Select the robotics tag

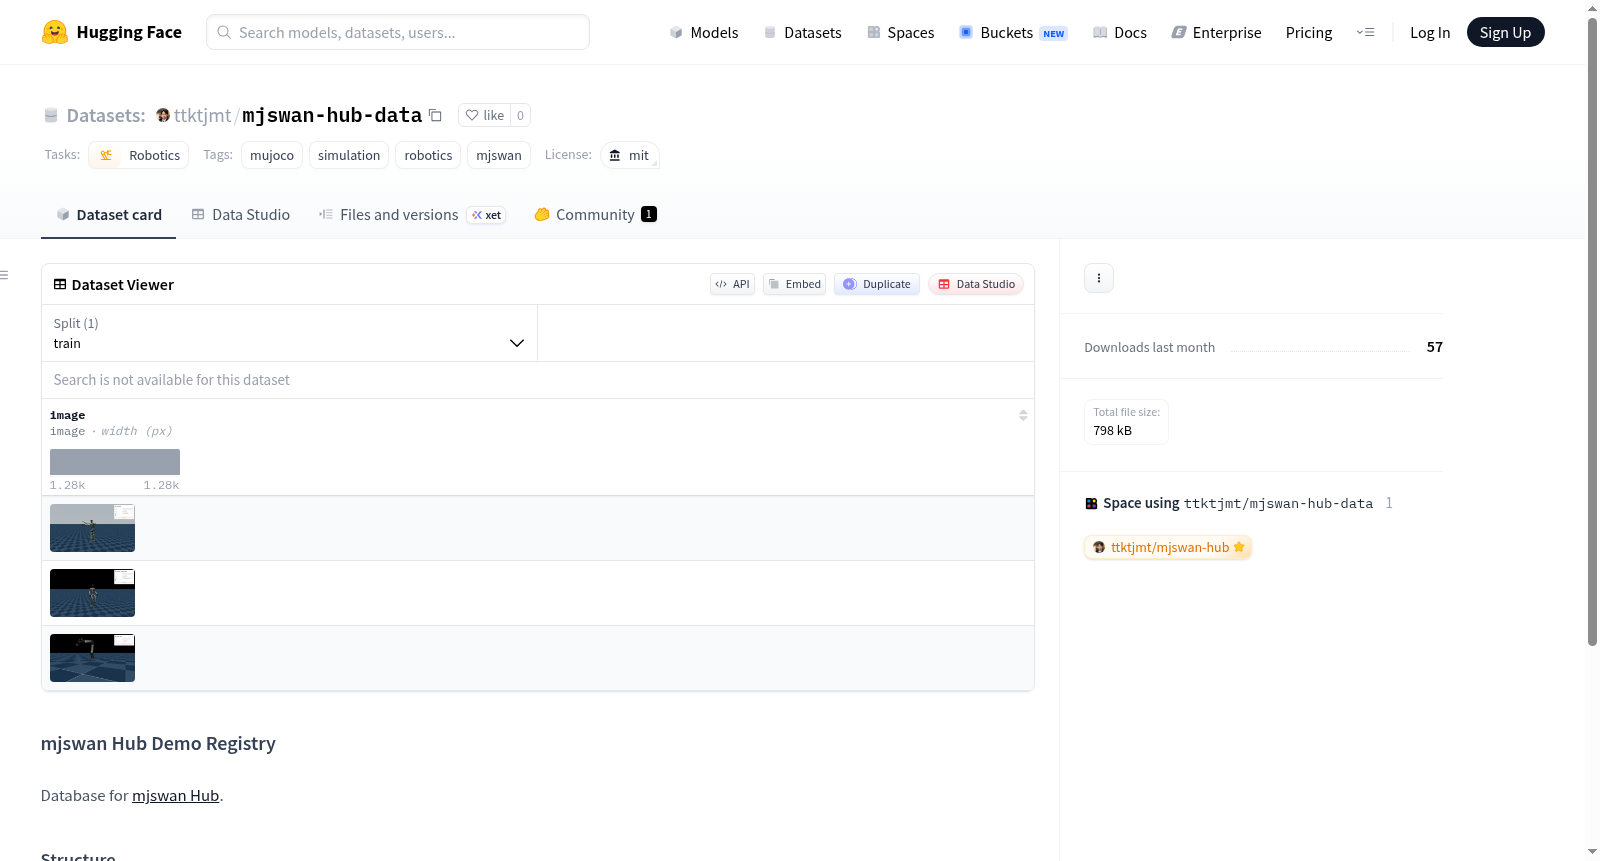[428, 155]
